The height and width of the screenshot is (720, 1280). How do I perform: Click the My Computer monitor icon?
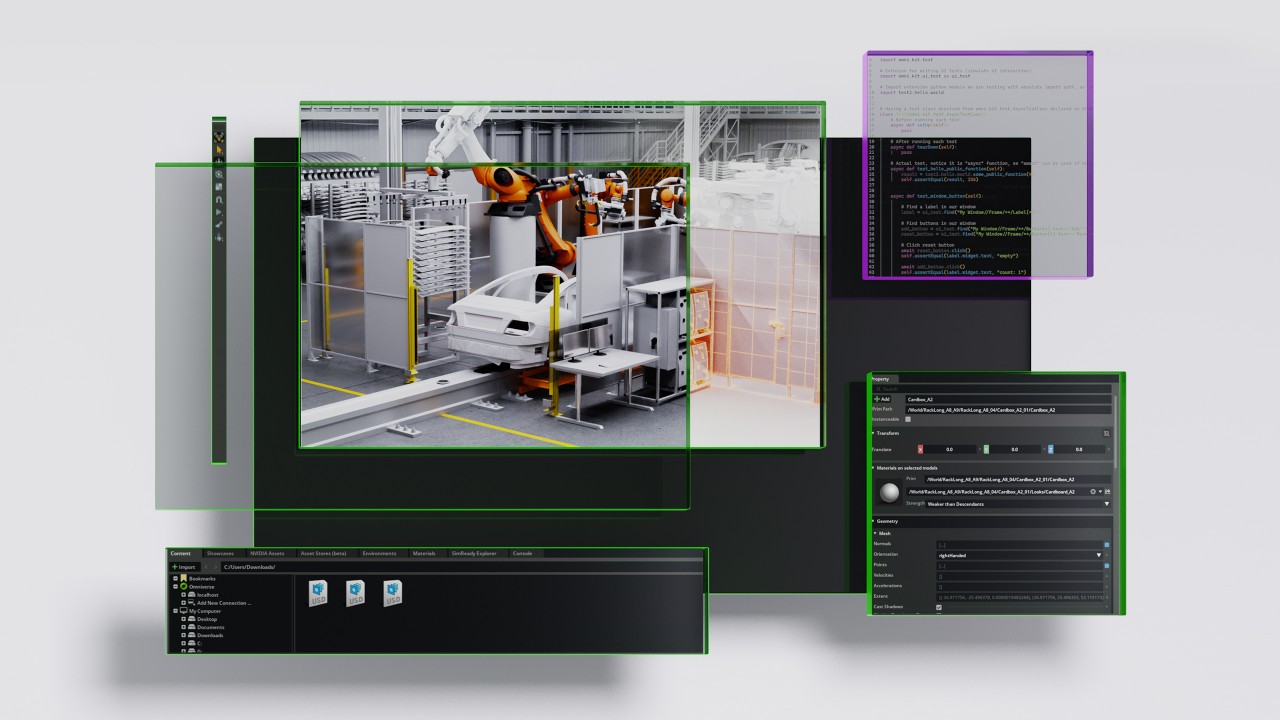point(184,611)
